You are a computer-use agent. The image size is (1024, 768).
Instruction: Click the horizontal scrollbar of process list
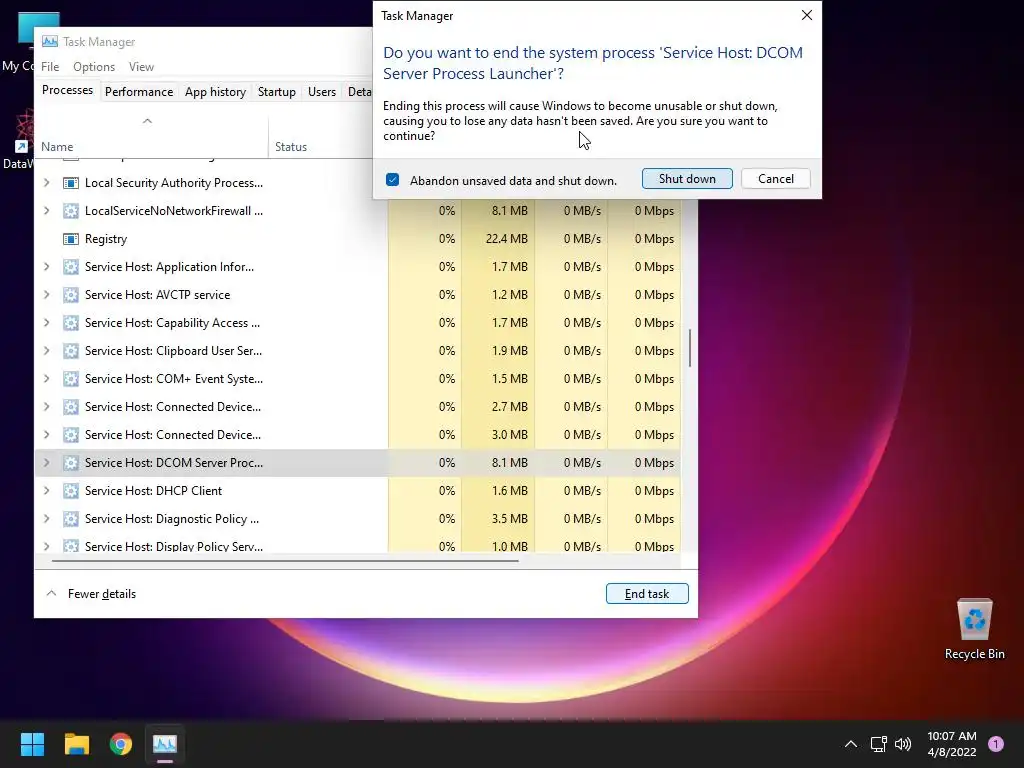point(285,560)
